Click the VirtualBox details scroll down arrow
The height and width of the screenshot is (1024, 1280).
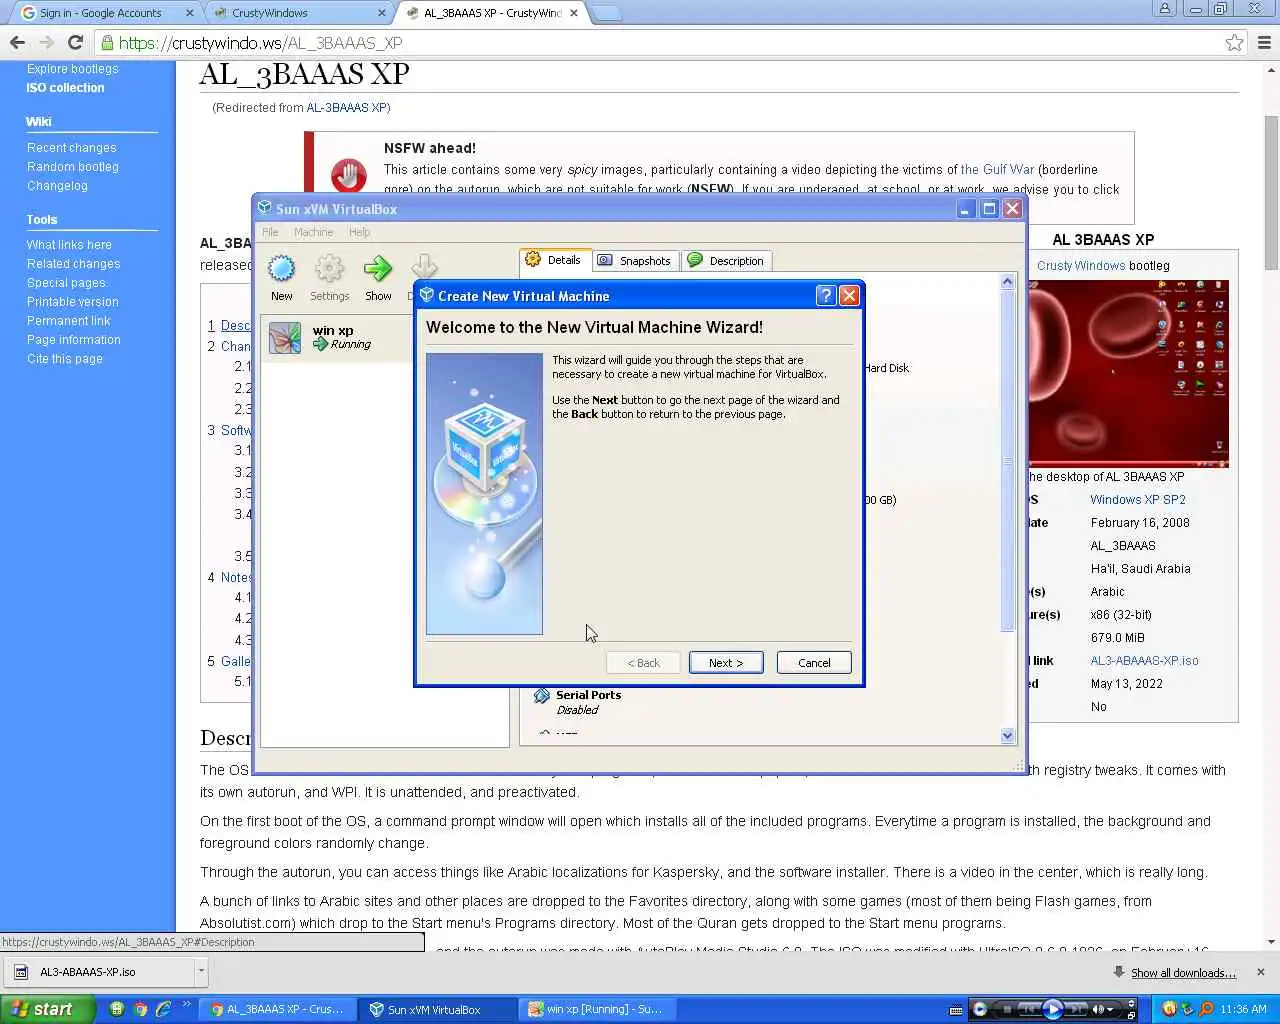coord(1007,736)
